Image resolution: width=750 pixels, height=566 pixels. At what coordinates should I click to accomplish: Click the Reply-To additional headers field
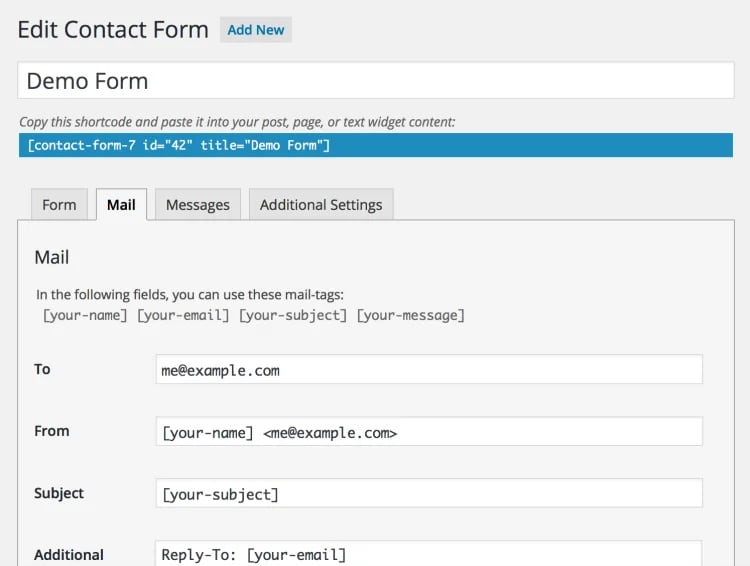click(429, 553)
